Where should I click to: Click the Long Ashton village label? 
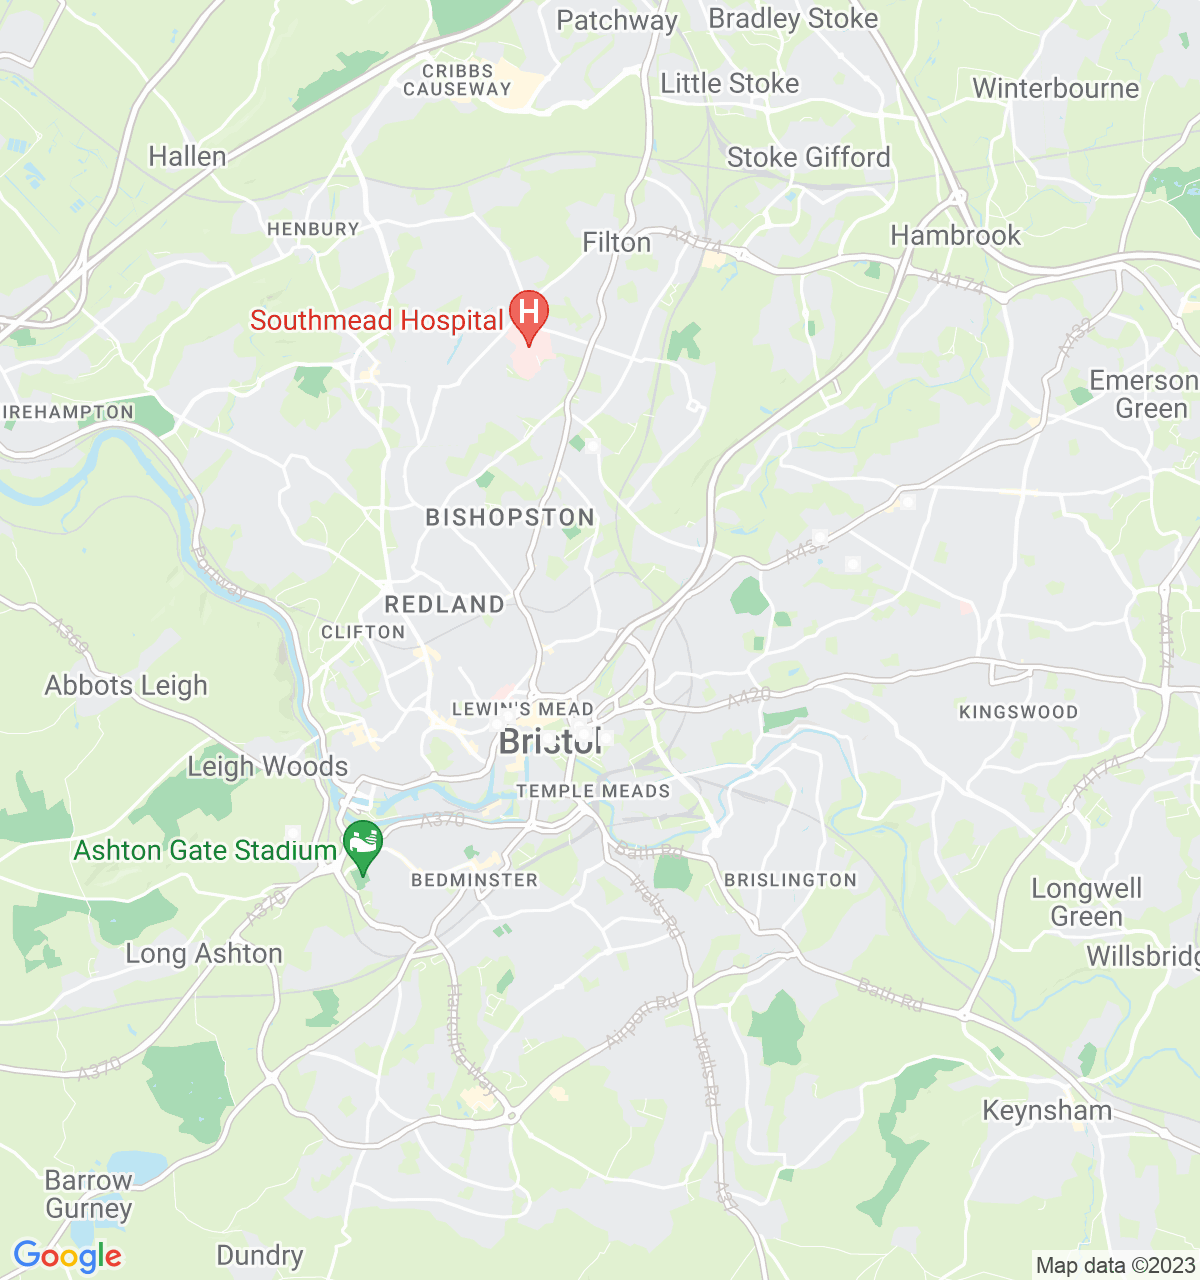204,954
